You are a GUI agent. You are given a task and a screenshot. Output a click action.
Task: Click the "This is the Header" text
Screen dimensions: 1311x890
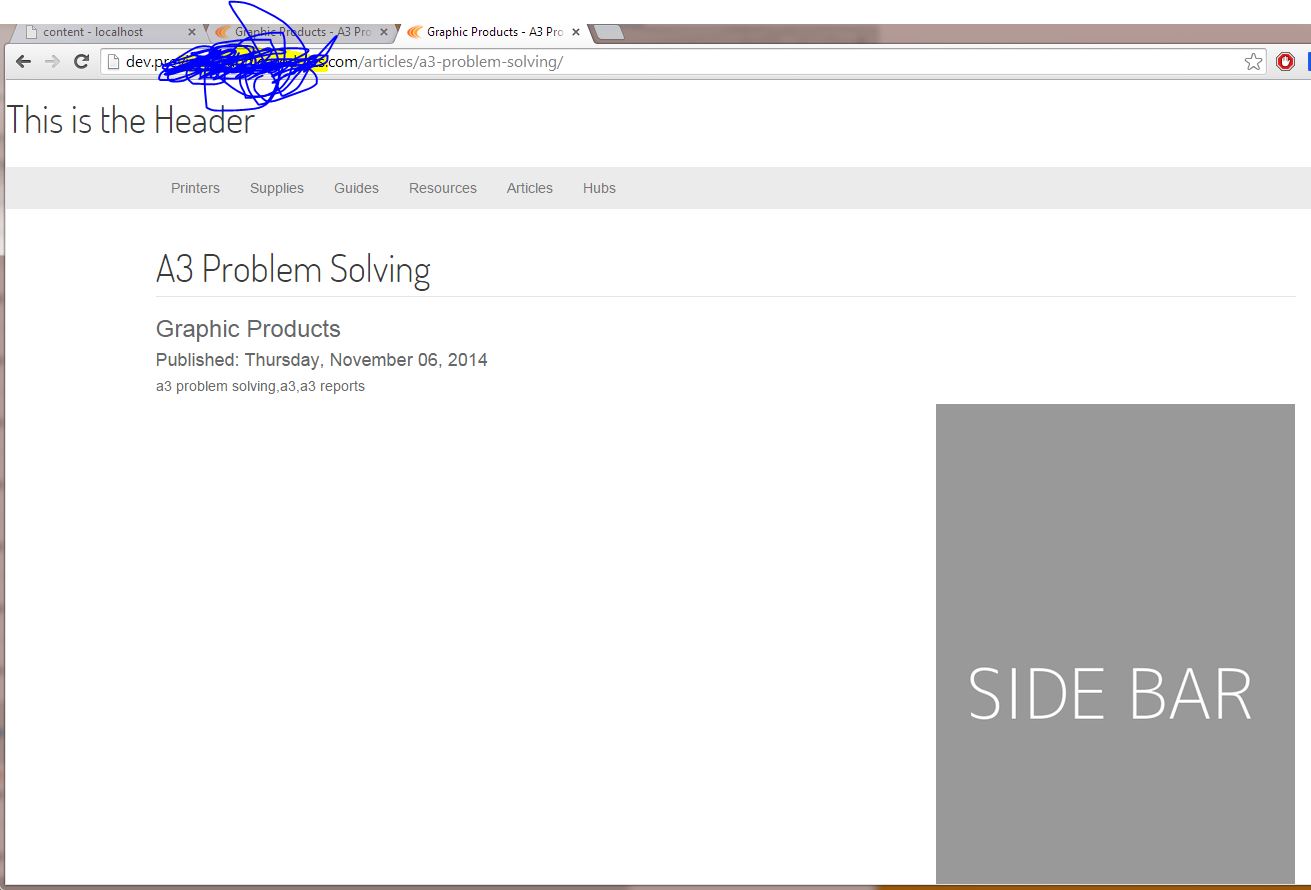coord(131,121)
